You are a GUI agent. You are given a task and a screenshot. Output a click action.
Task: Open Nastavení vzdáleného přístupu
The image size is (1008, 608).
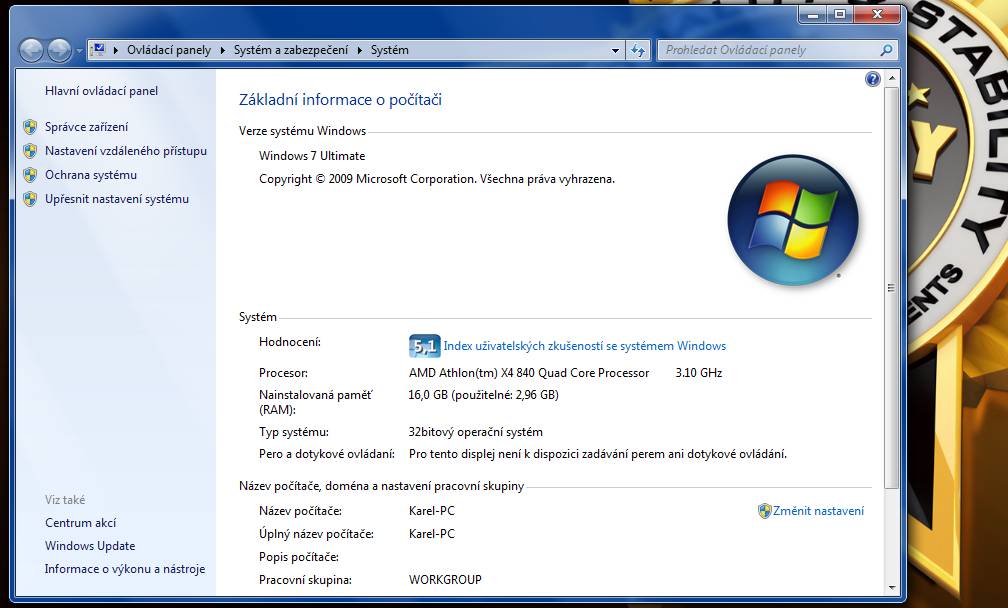(x=126, y=151)
